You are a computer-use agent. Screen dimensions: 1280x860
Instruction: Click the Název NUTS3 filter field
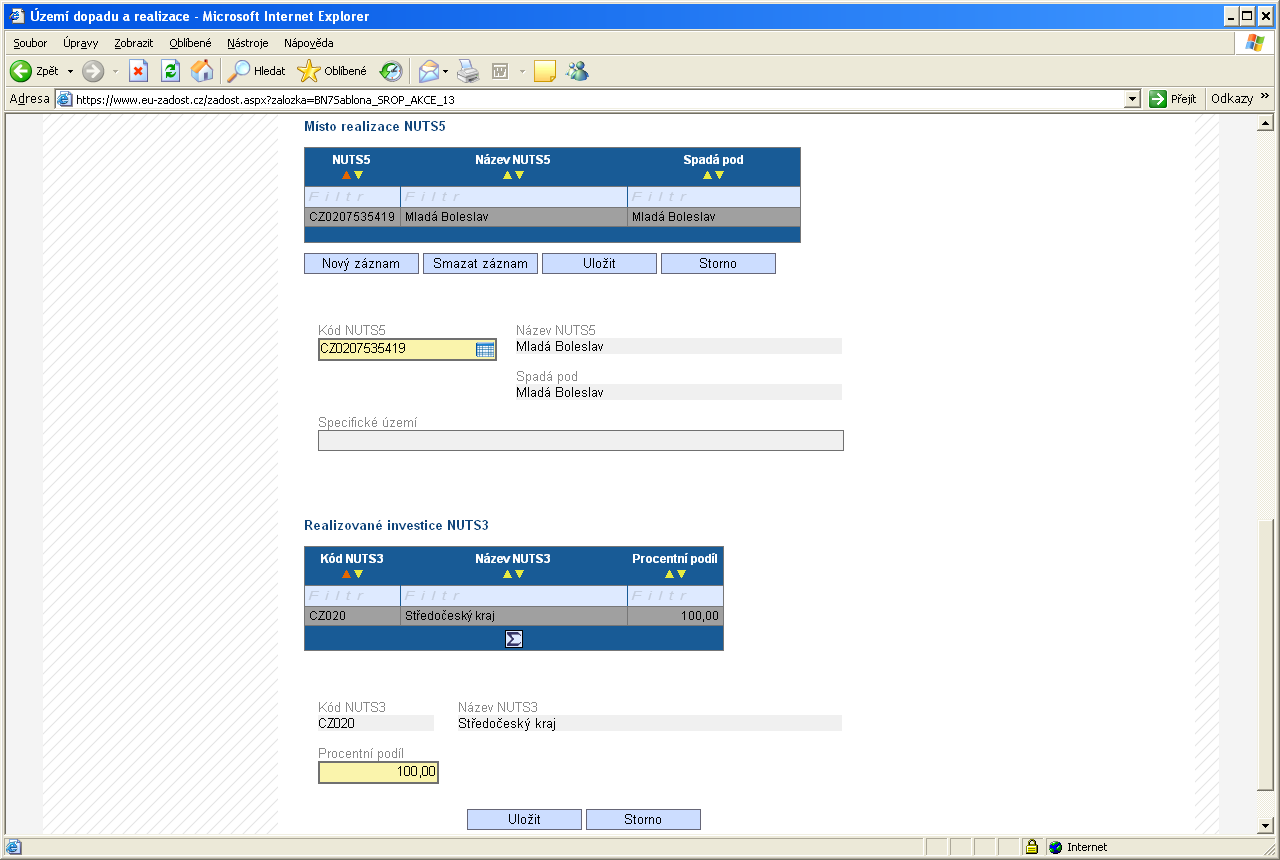(x=514, y=596)
